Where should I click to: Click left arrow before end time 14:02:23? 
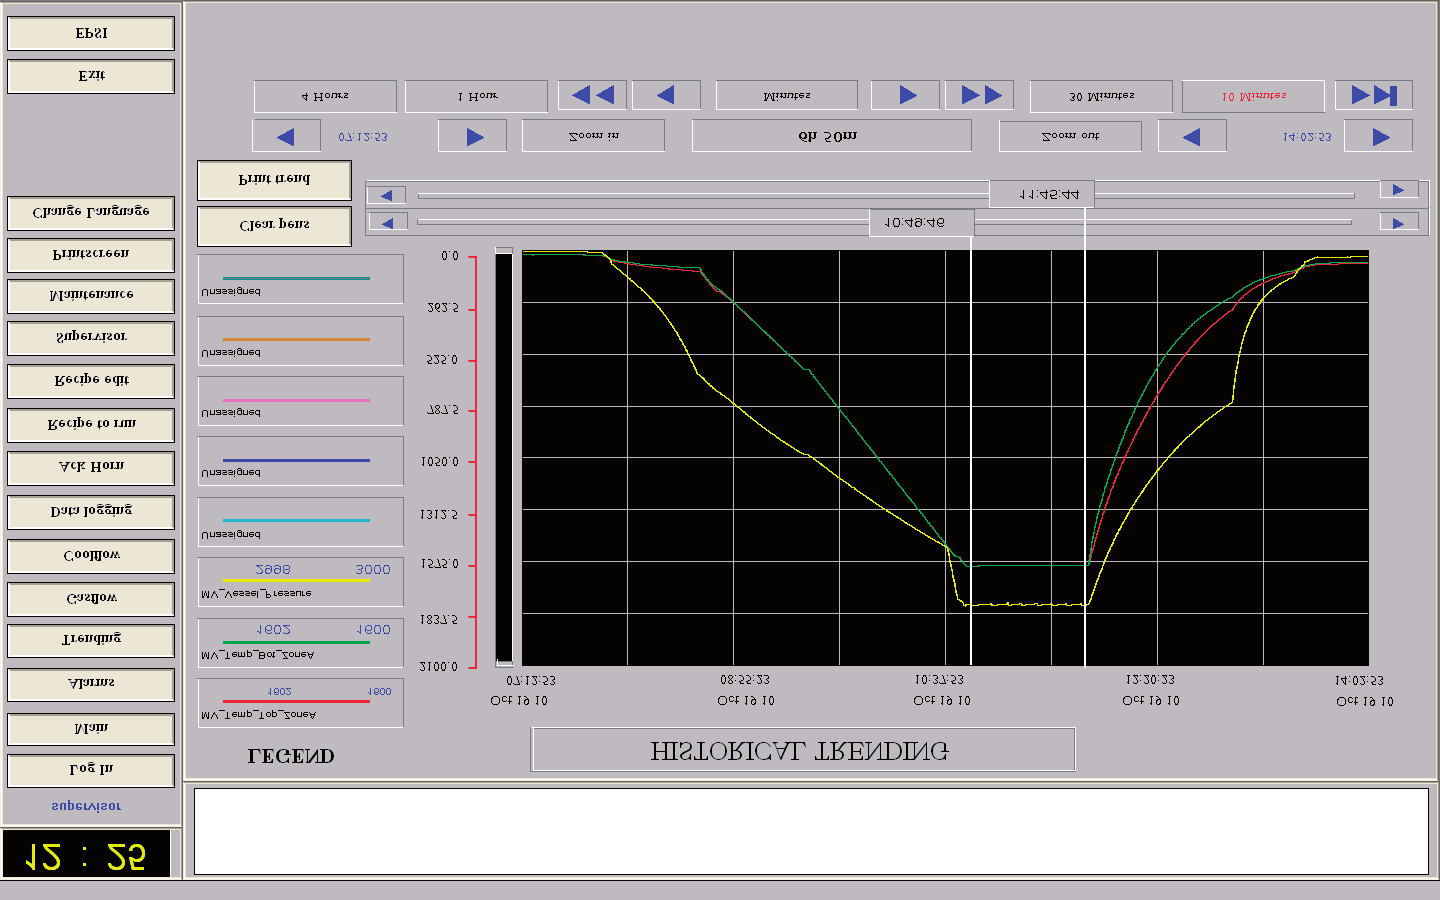pyautogui.click(x=1192, y=136)
